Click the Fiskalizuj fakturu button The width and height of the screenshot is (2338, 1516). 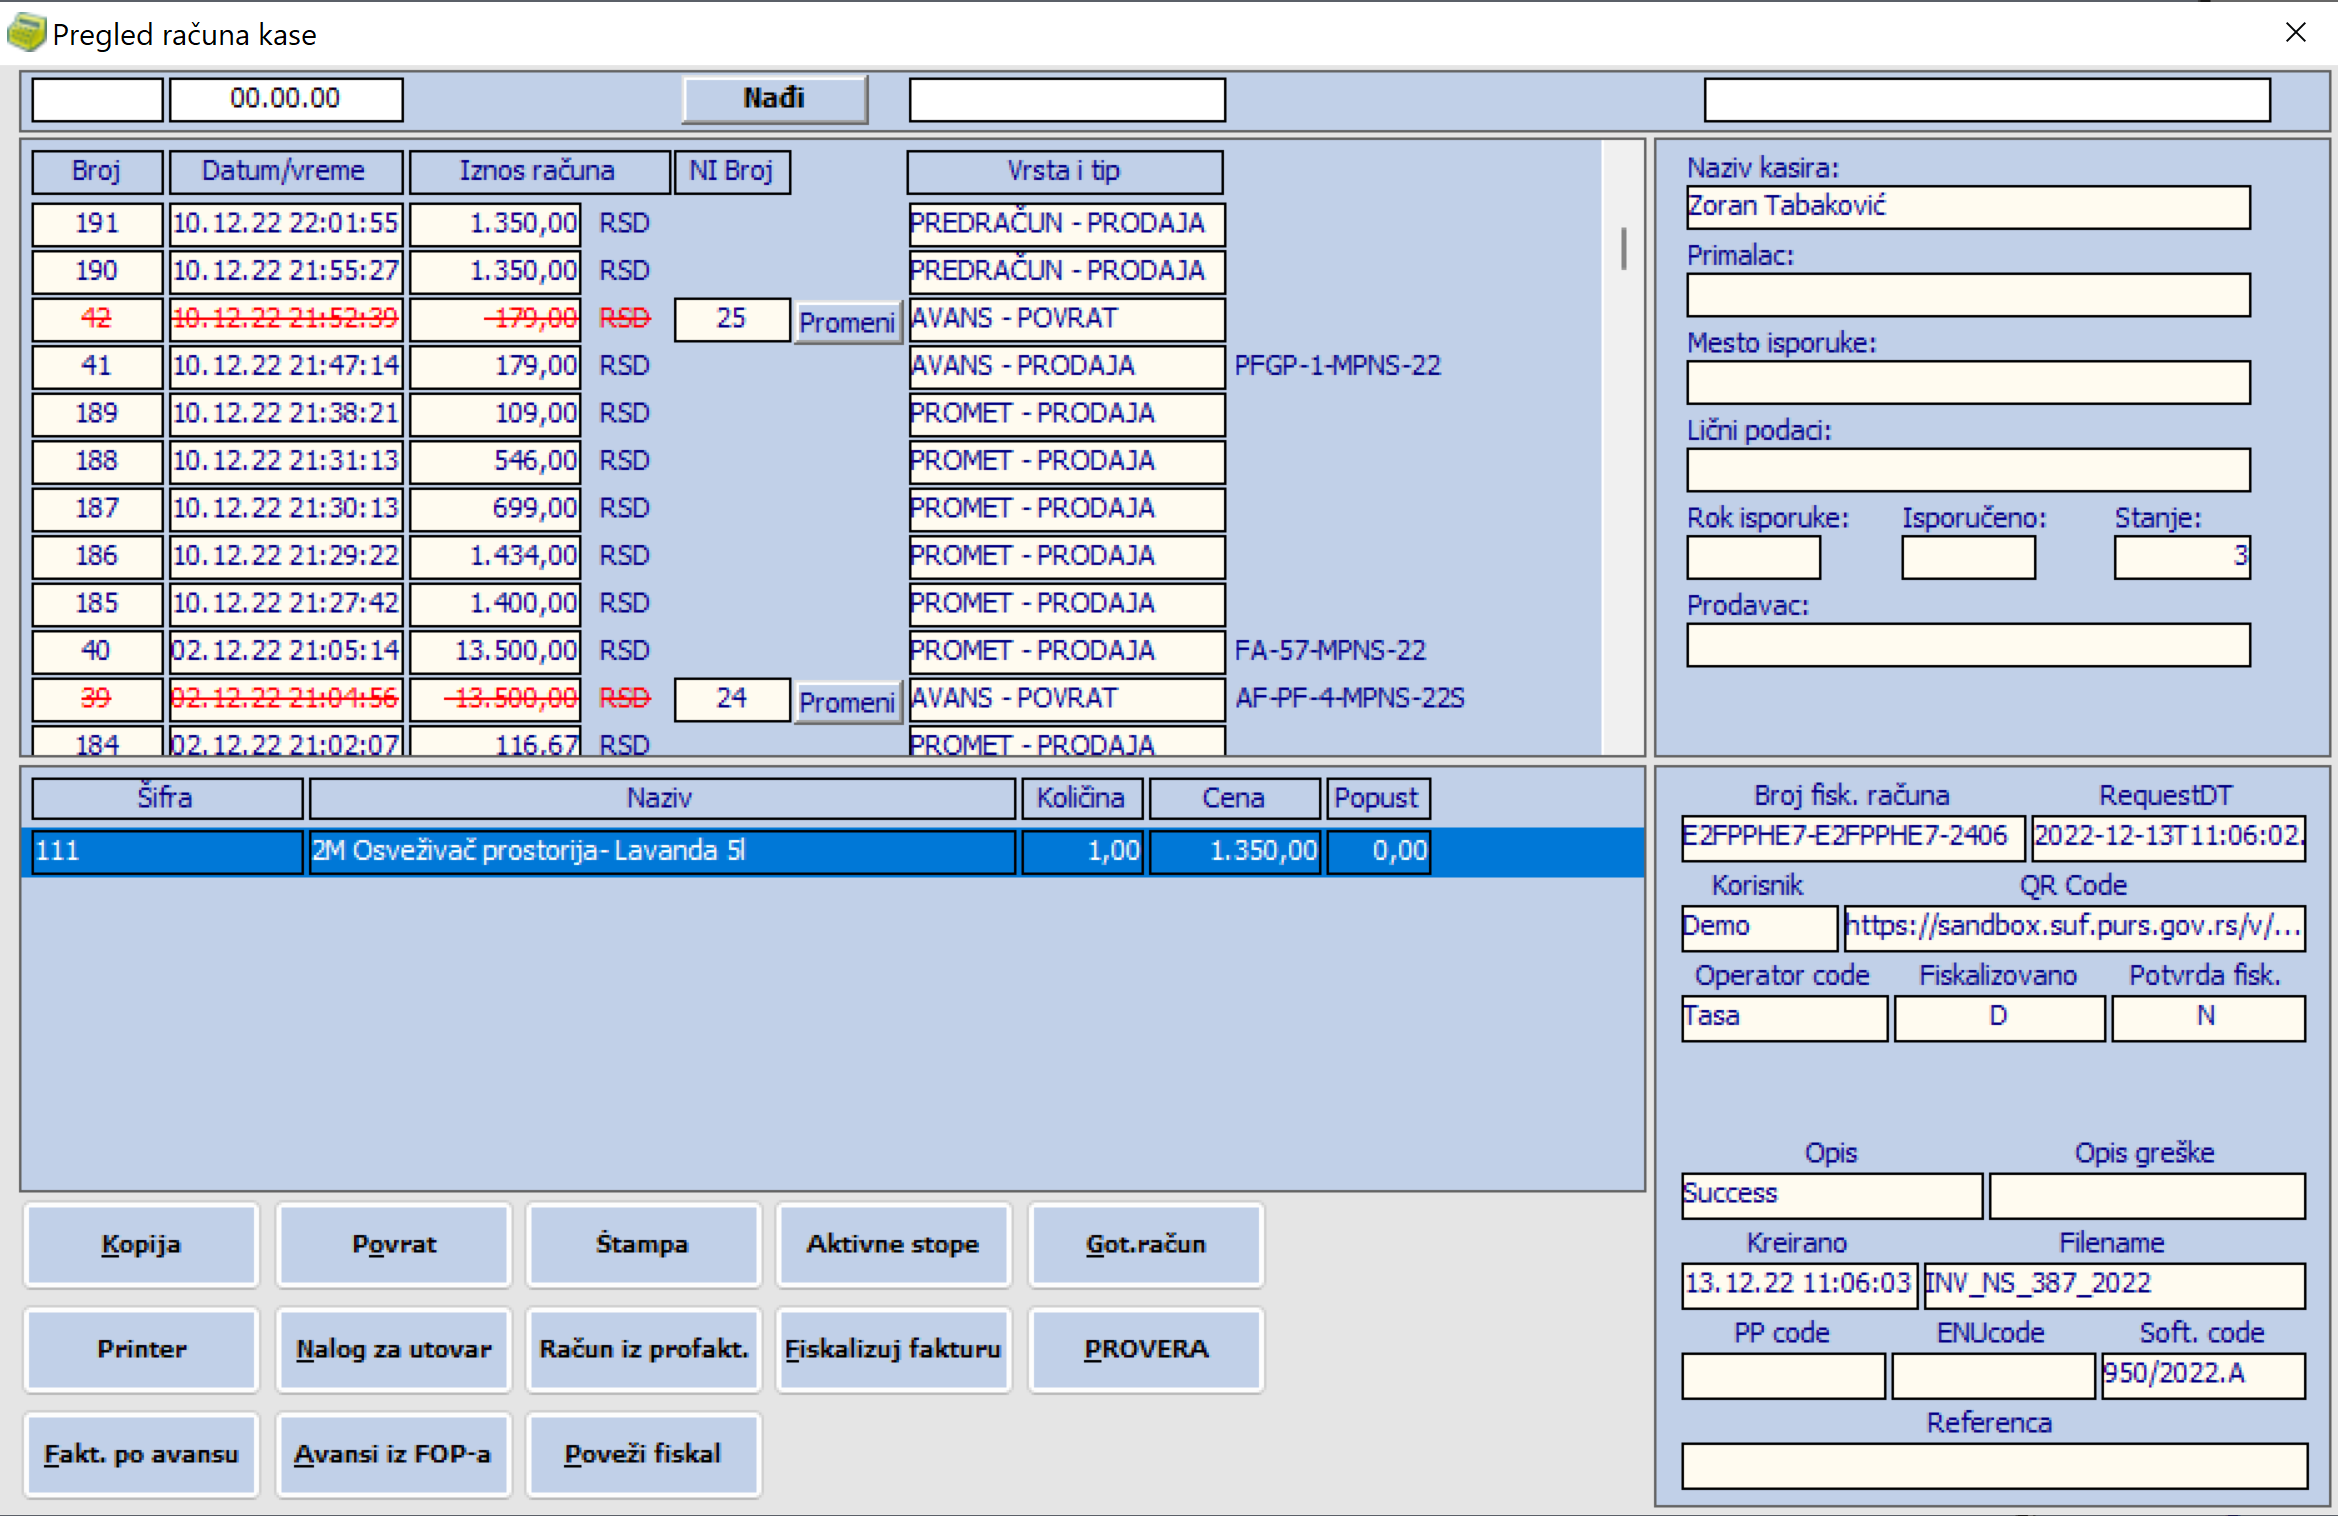(x=893, y=1349)
